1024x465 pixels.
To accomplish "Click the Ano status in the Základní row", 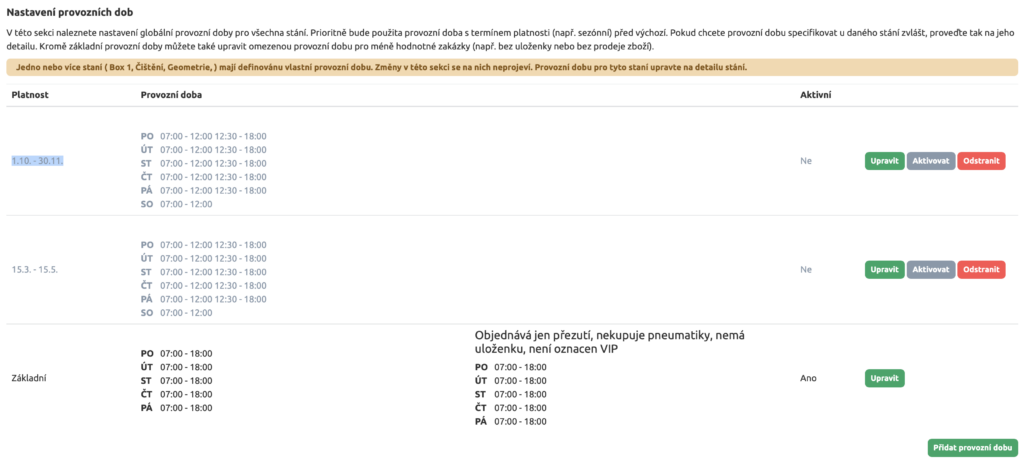I will click(x=809, y=379).
